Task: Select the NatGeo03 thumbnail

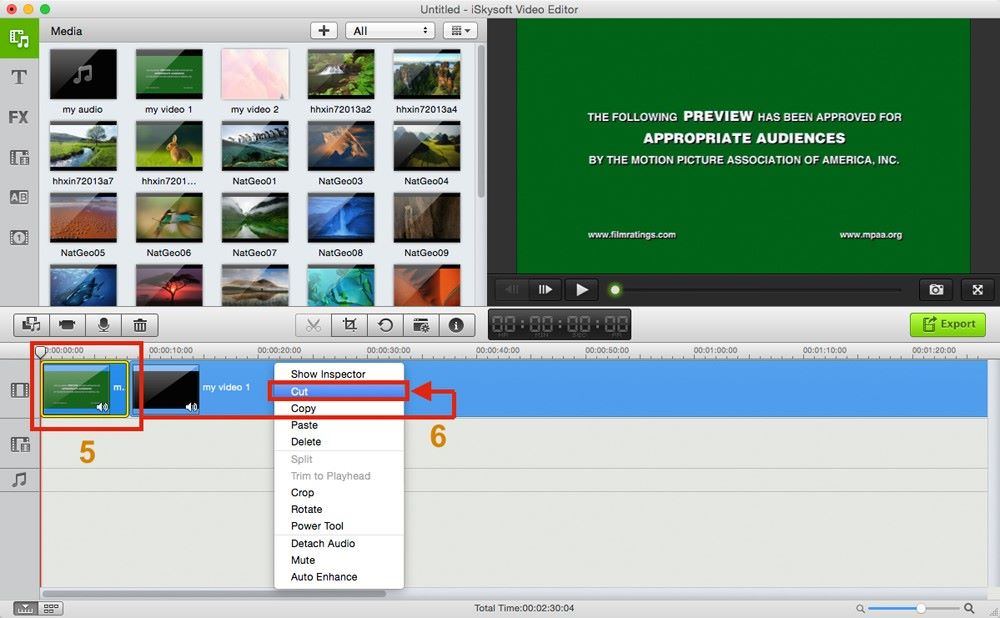Action: pyautogui.click(x=341, y=146)
